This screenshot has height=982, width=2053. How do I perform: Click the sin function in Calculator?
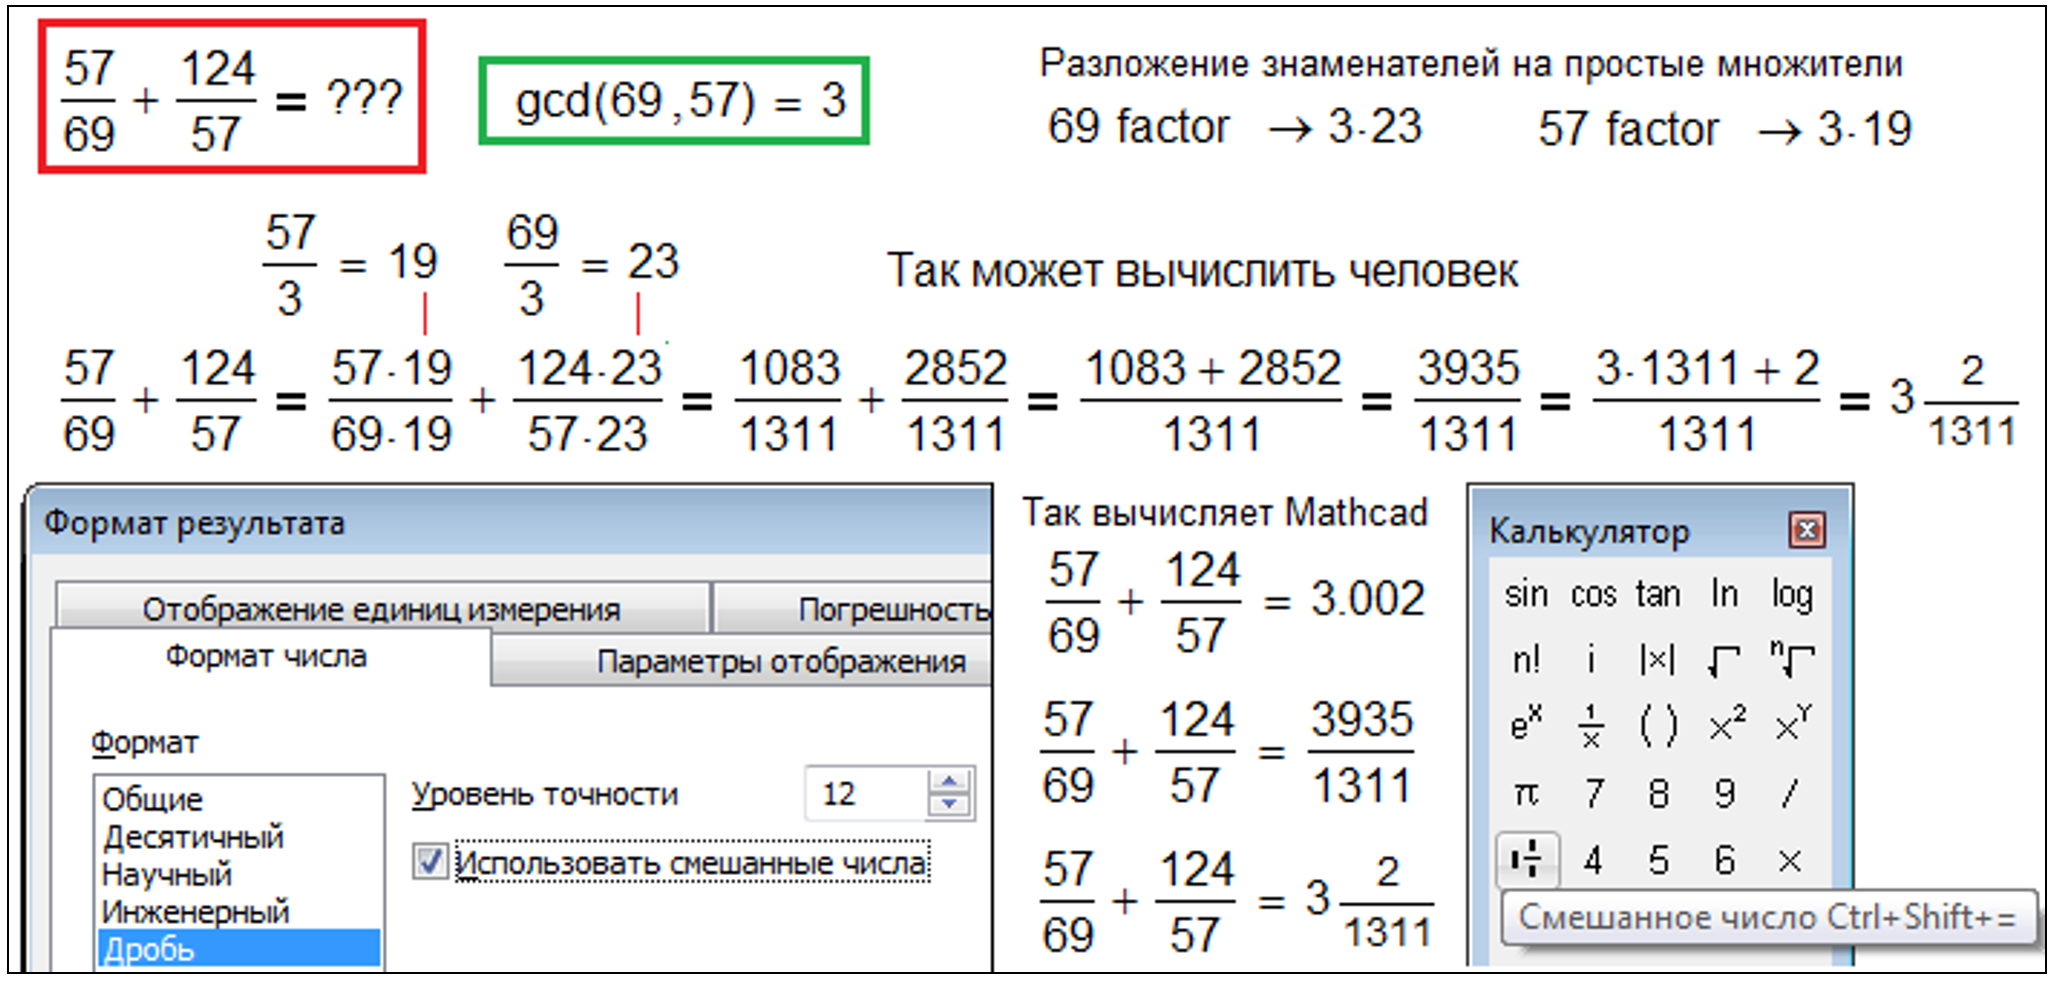tap(1525, 594)
